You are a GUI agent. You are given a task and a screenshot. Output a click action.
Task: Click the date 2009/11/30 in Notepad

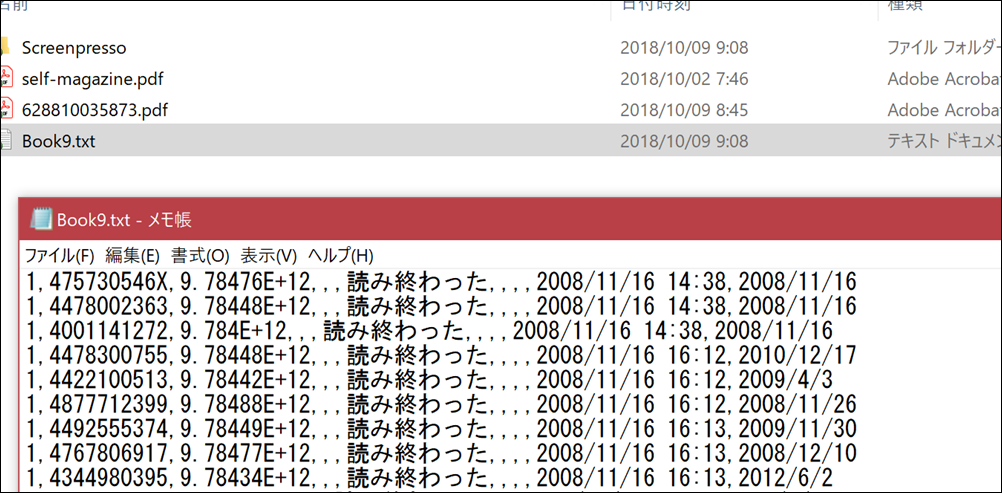point(797,428)
